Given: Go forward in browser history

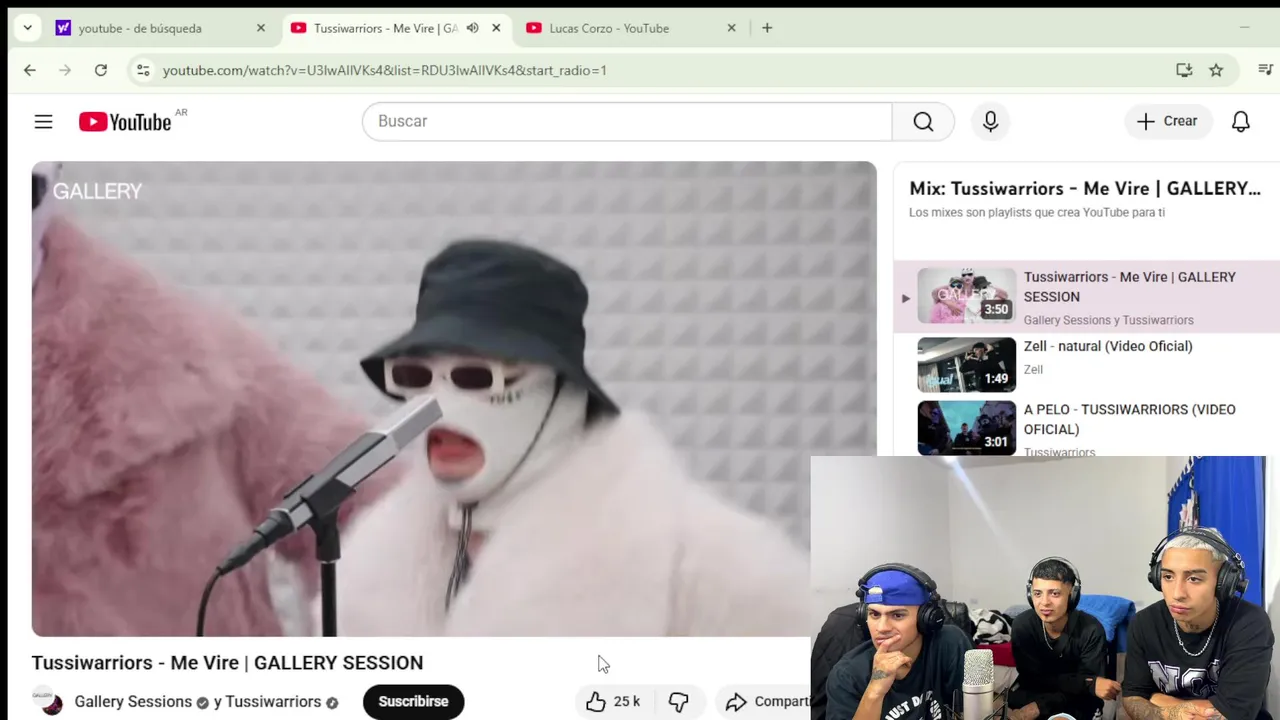Looking at the screenshot, I should (x=65, y=70).
